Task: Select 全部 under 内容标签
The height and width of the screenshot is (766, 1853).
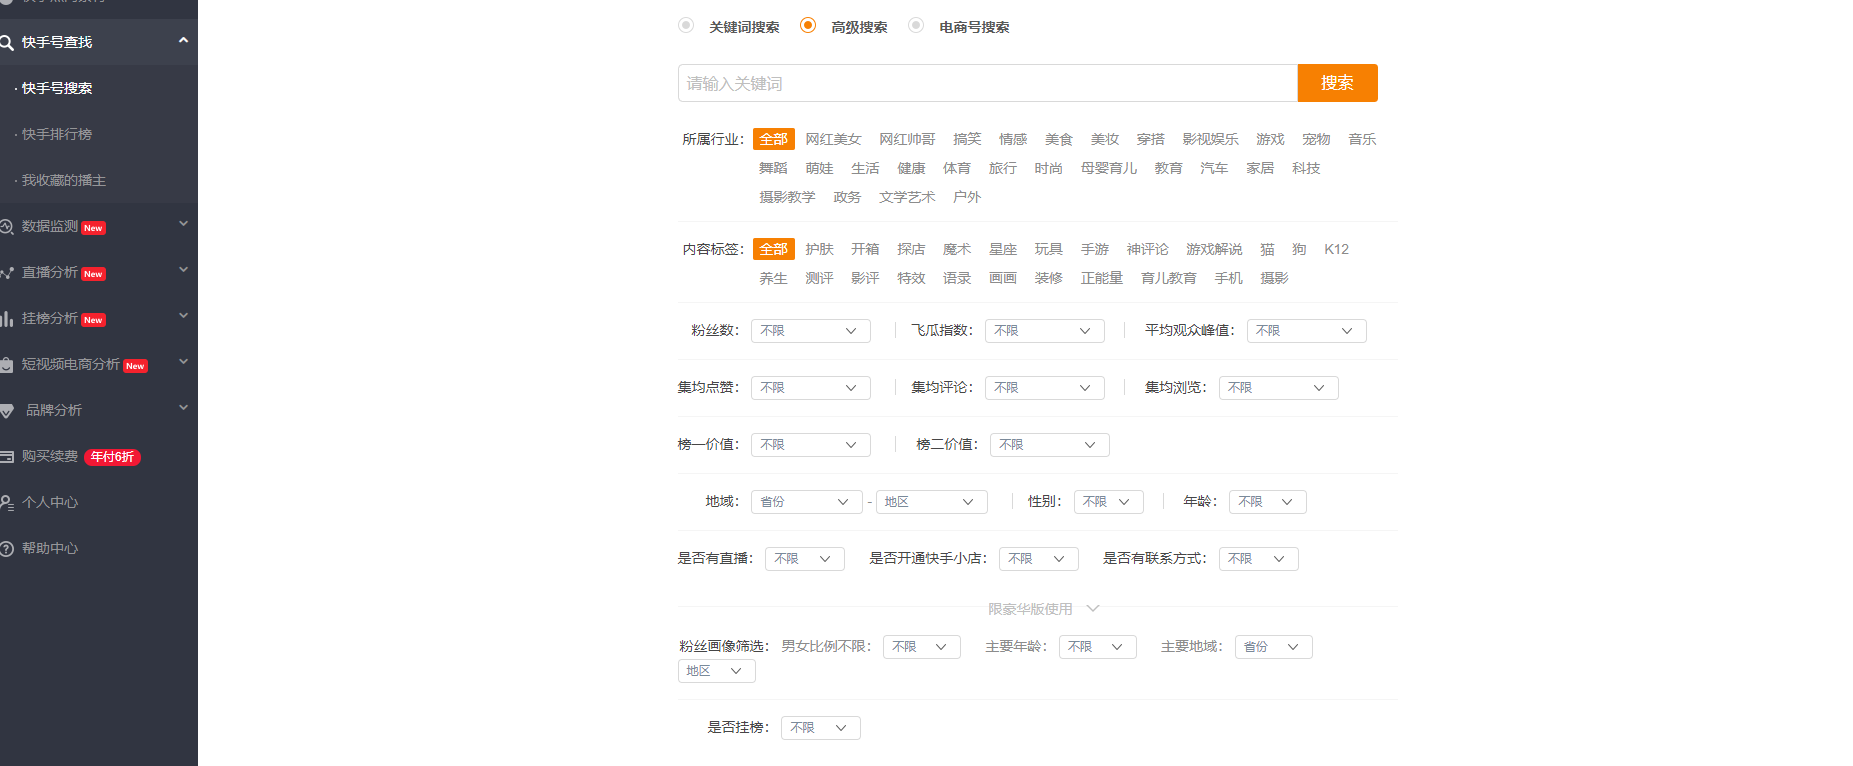Action: [x=774, y=249]
